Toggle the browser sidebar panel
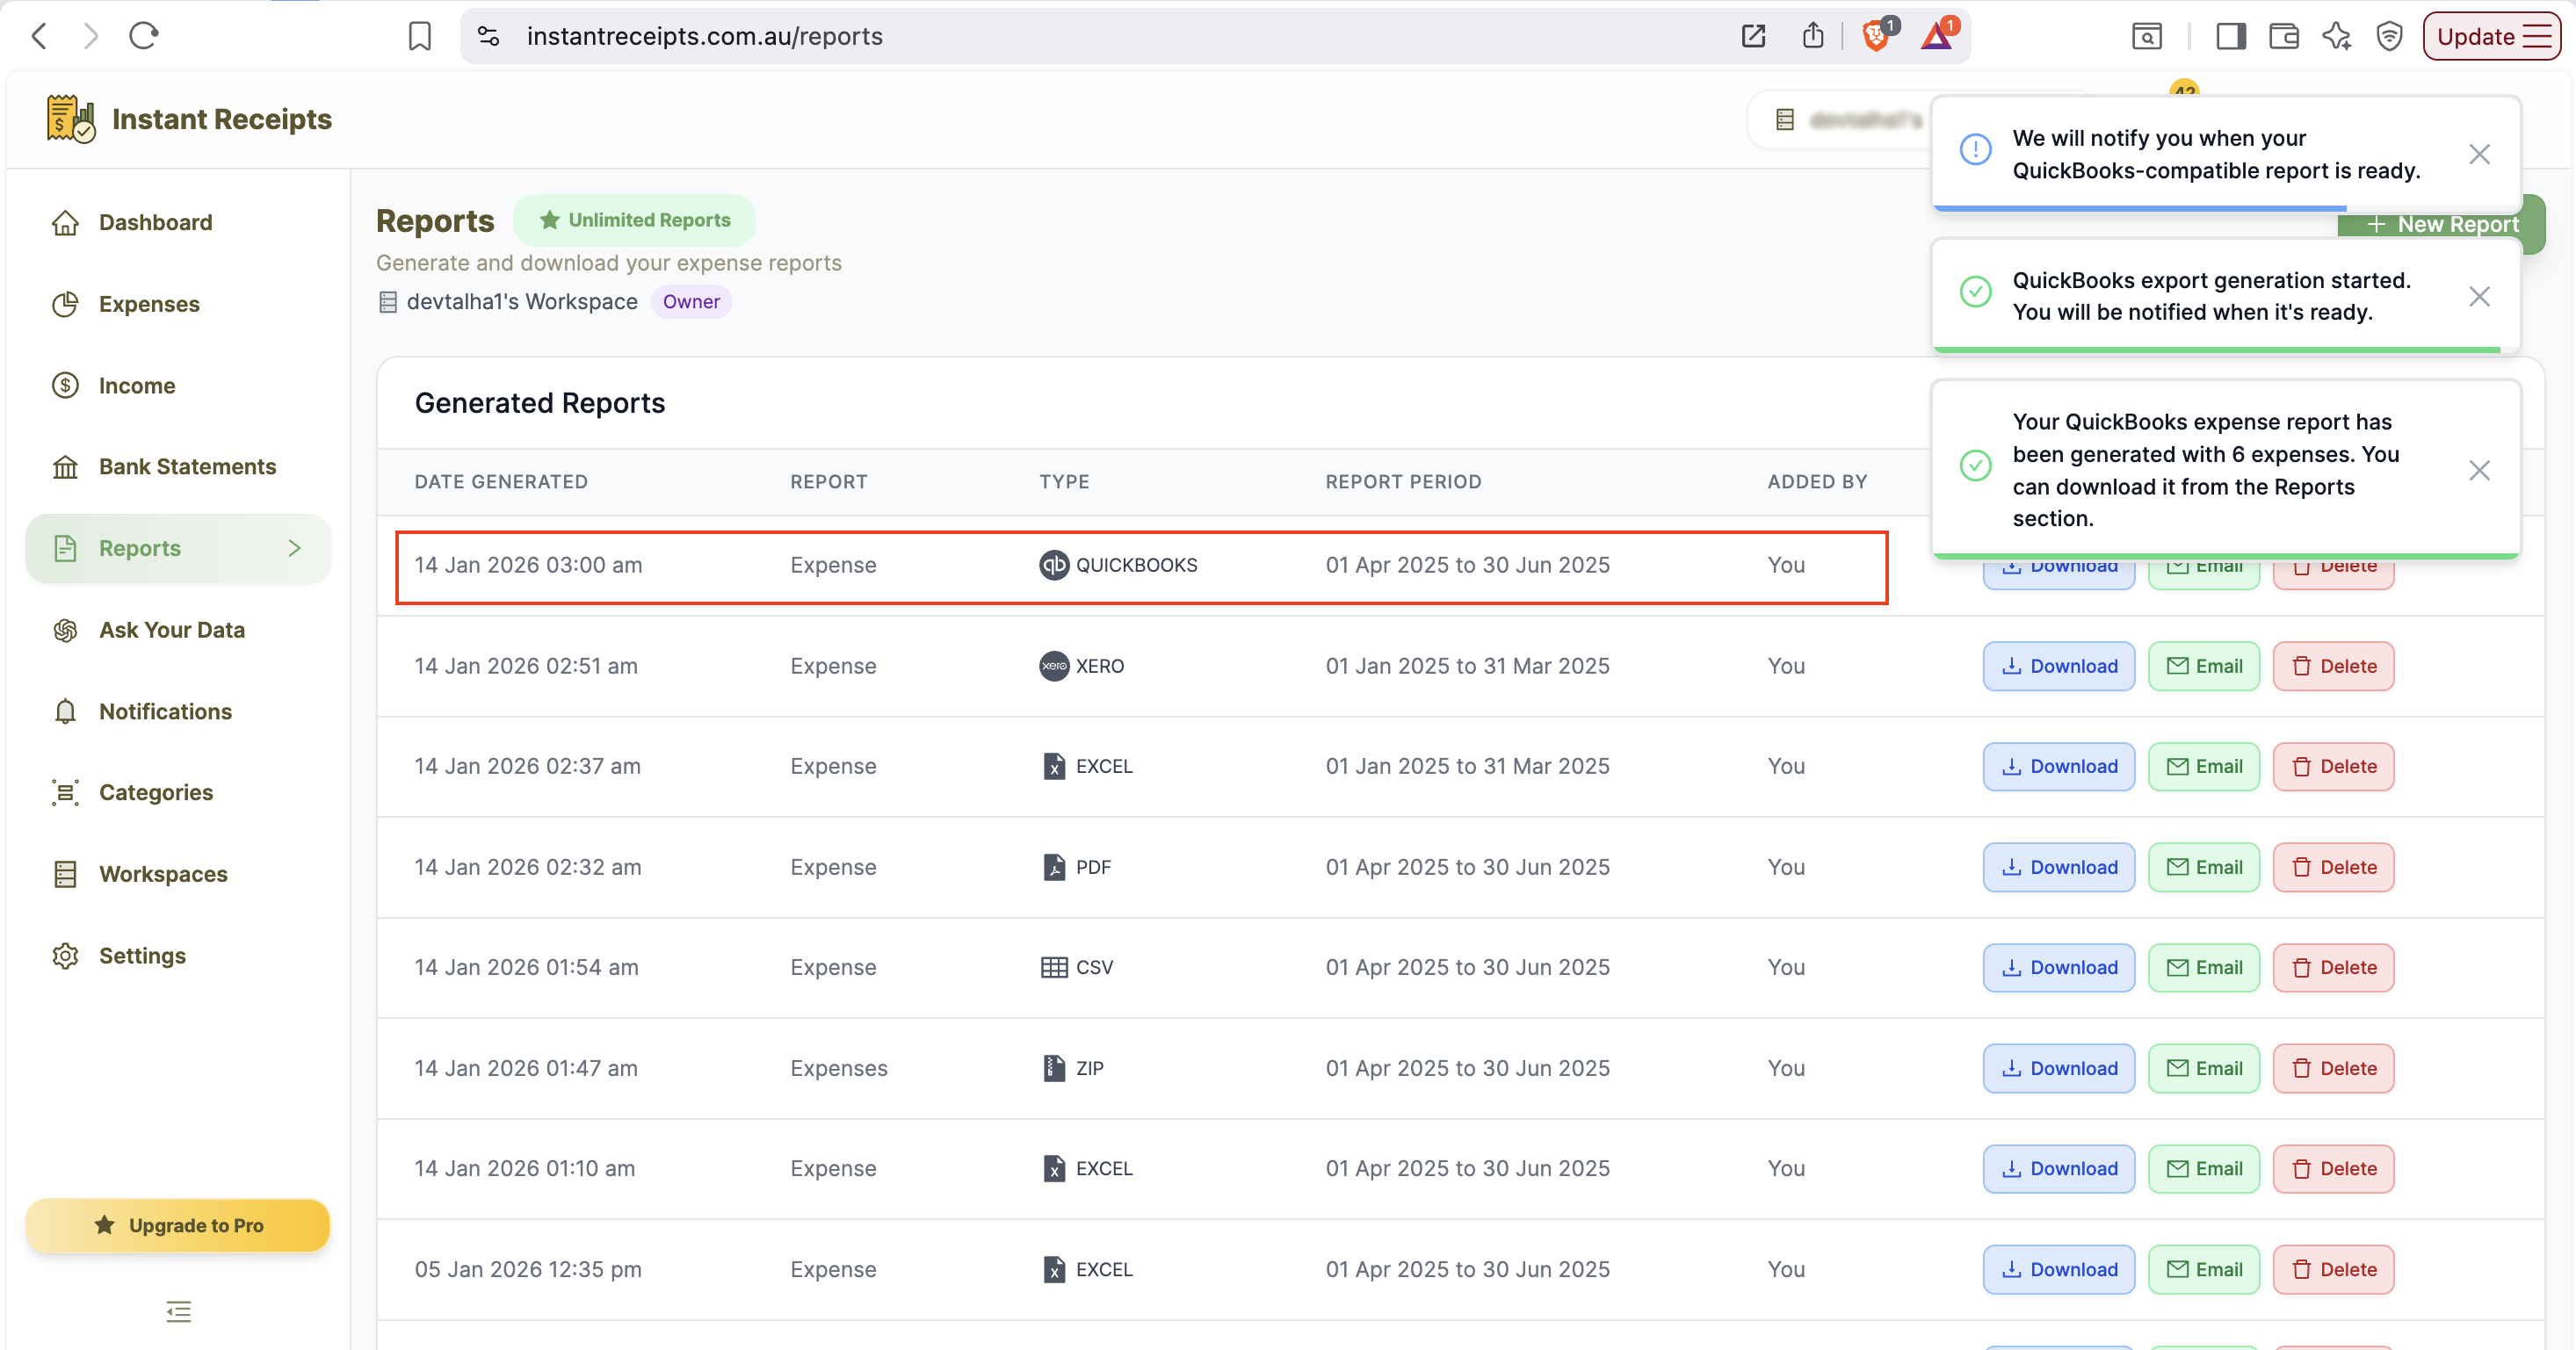The image size is (2576, 1350). [x=2231, y=36]
